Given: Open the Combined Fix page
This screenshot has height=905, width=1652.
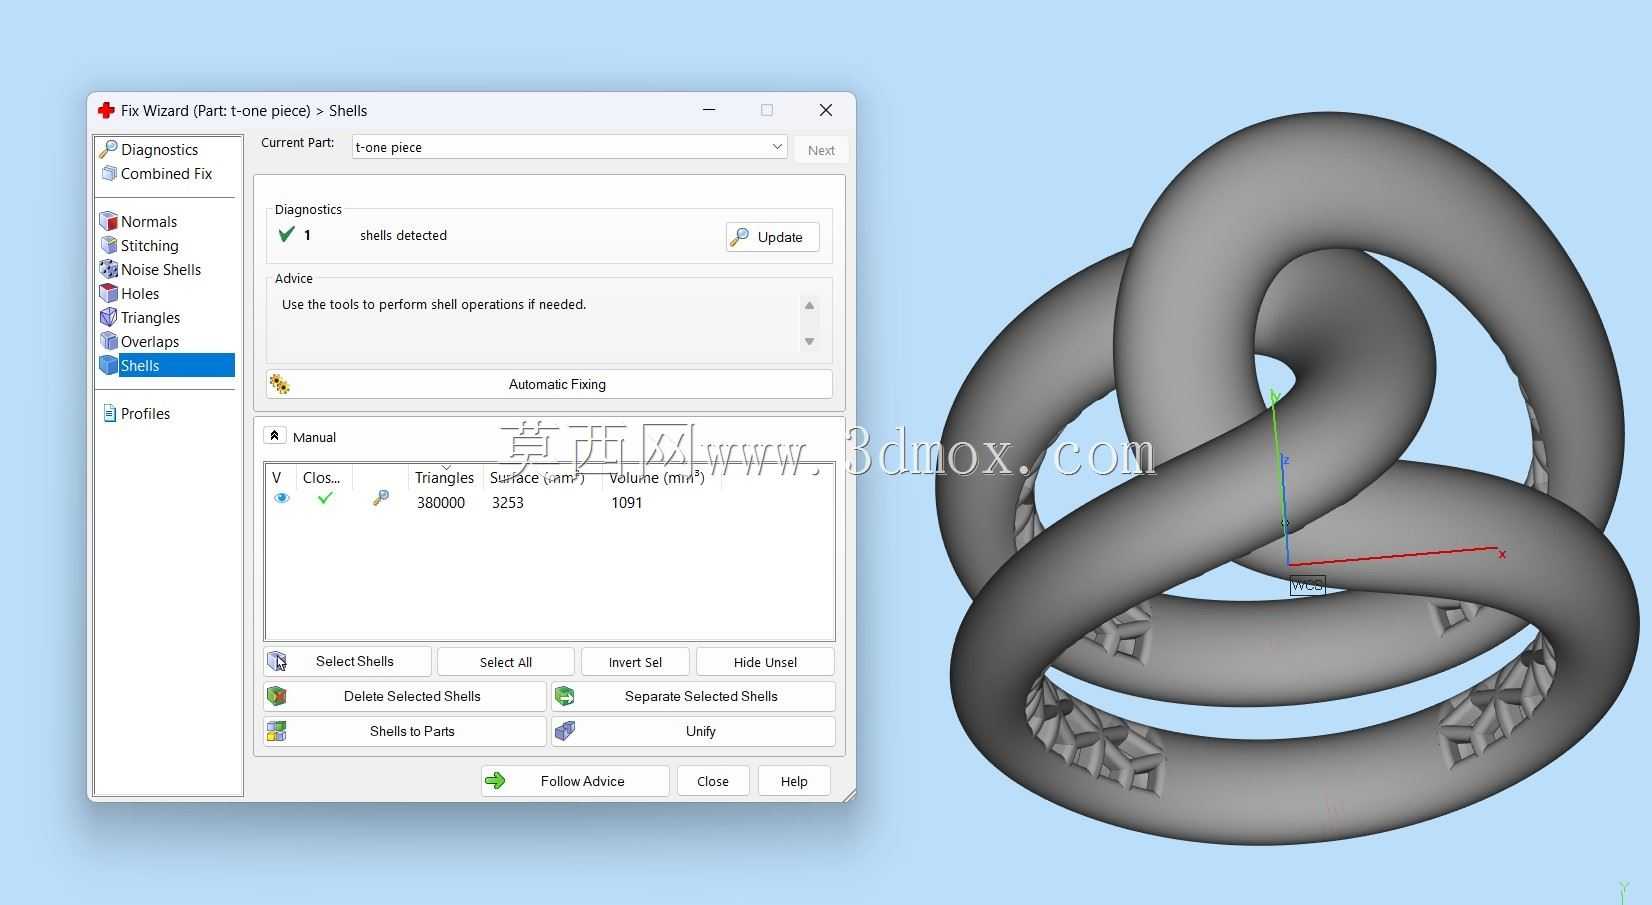Looking at the screenshot, I should pos(166,174).
